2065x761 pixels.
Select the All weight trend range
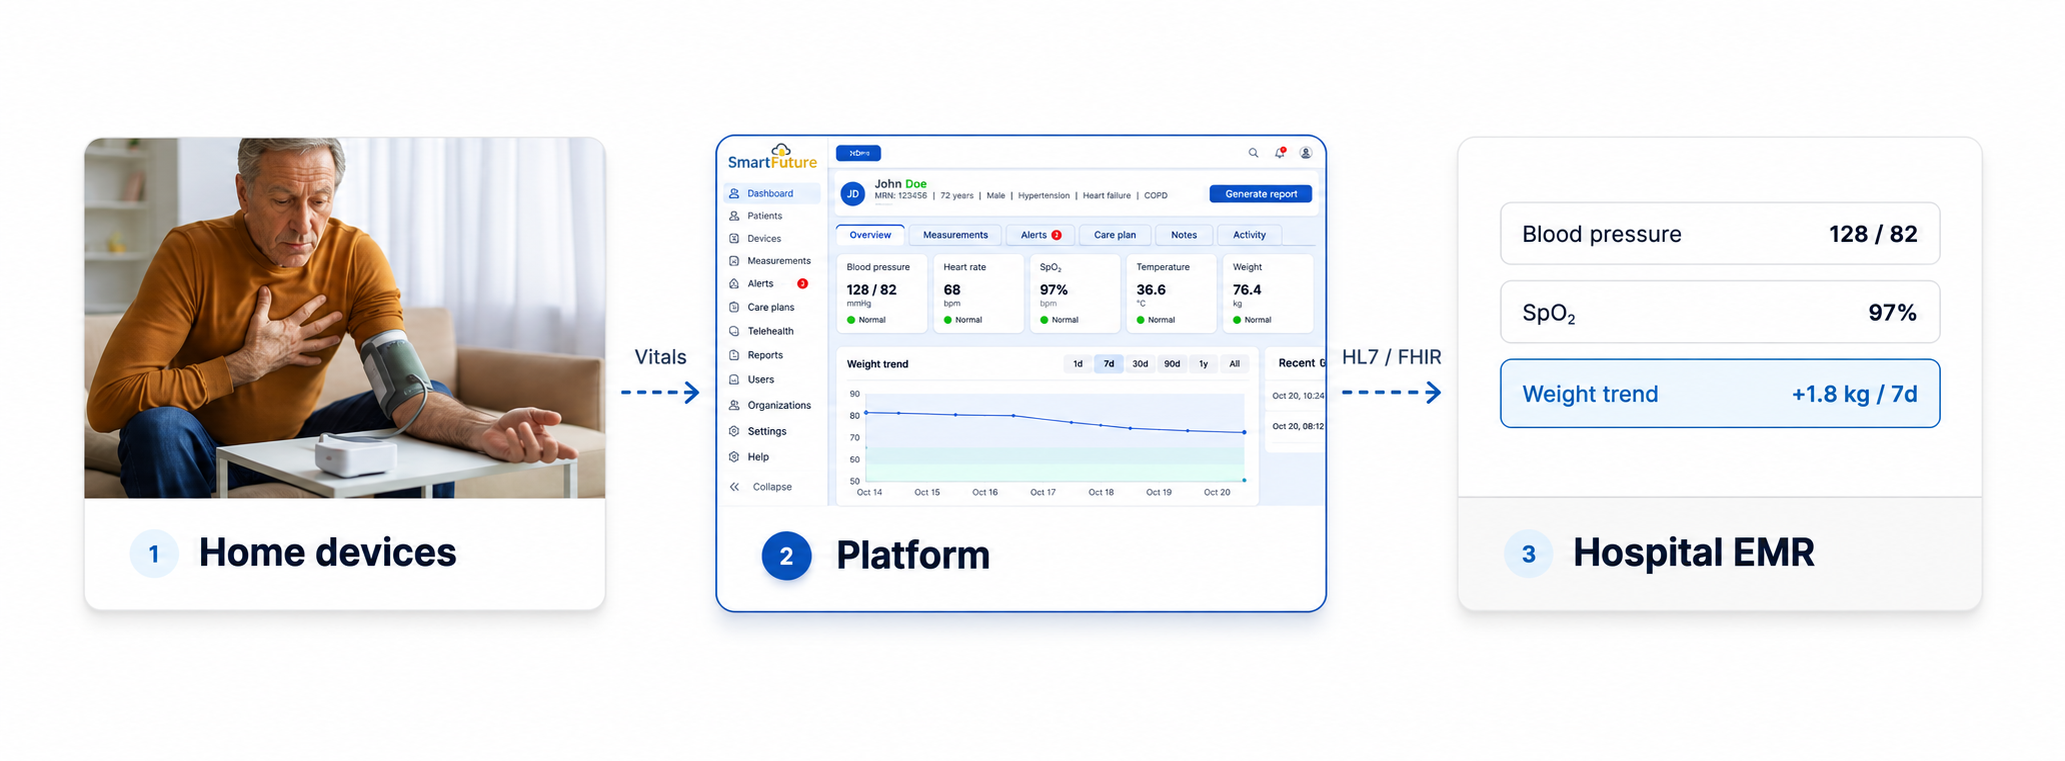1235,364
